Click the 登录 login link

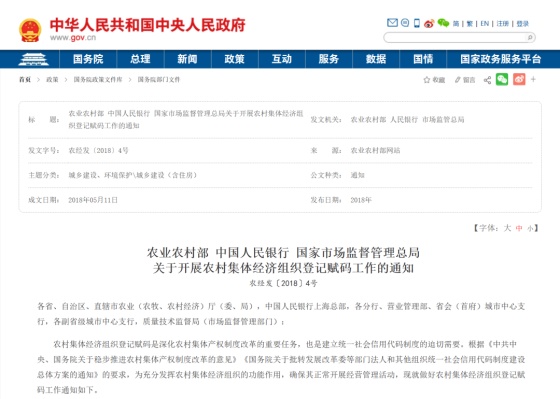pos(522,24)
